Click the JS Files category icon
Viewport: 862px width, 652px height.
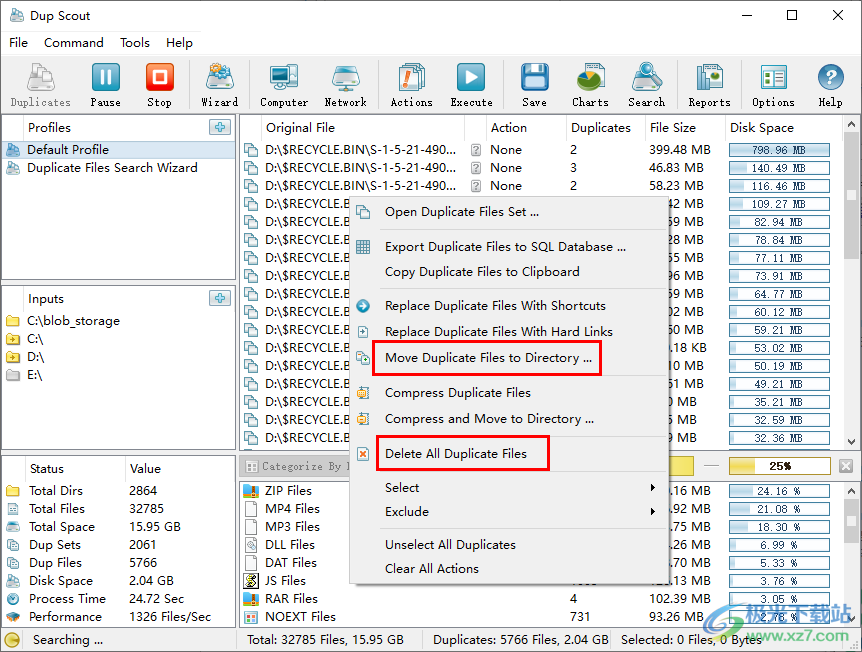(x=251, y=581)
